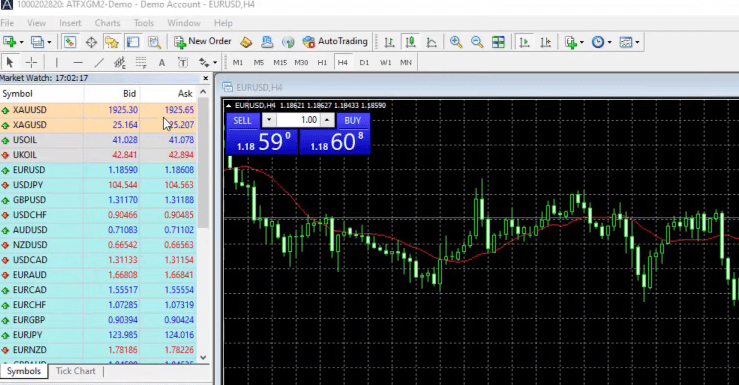Enable AutoTrading

(x=335, y=41)
